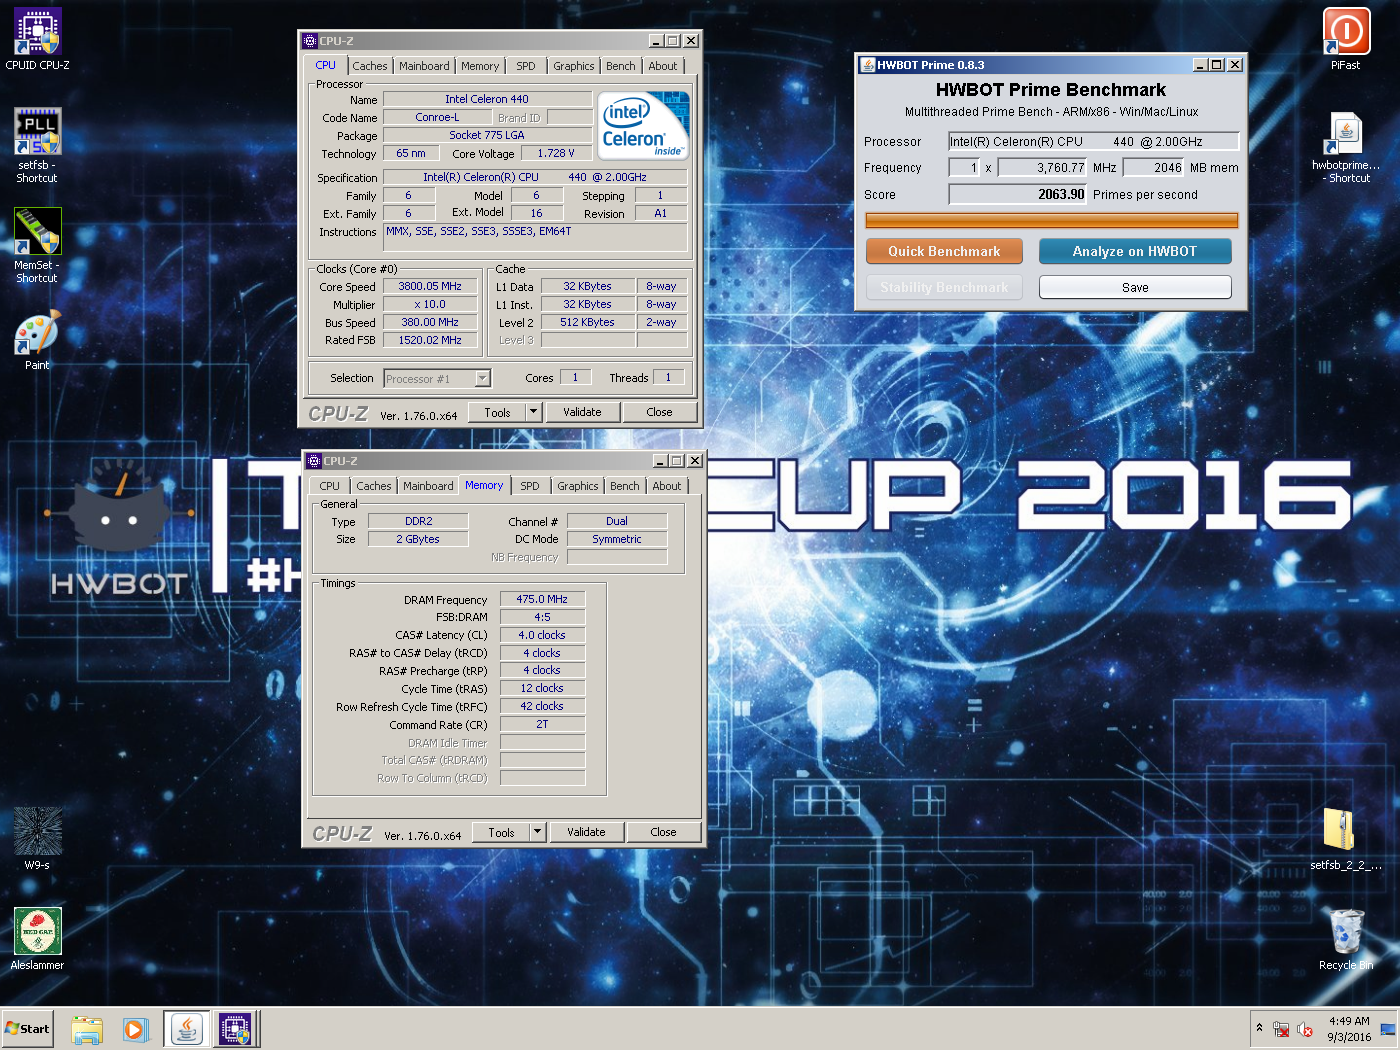
Task: Switch to CPU tab in bottom CPU-Z
Action: (329, 486)
